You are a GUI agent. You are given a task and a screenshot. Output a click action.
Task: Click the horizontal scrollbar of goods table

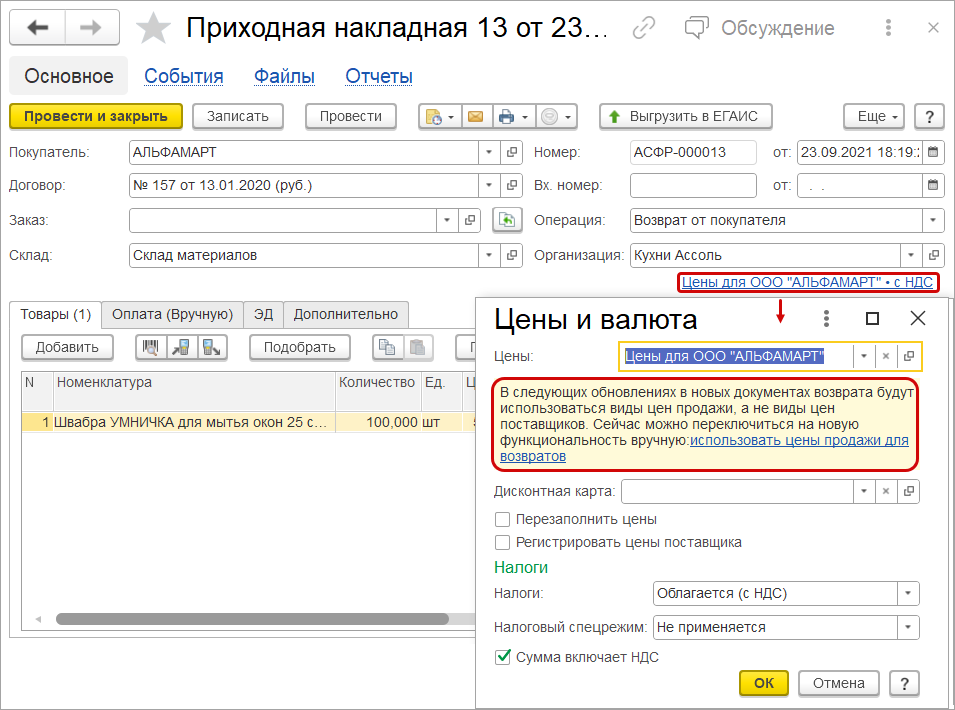pos(252,619)
